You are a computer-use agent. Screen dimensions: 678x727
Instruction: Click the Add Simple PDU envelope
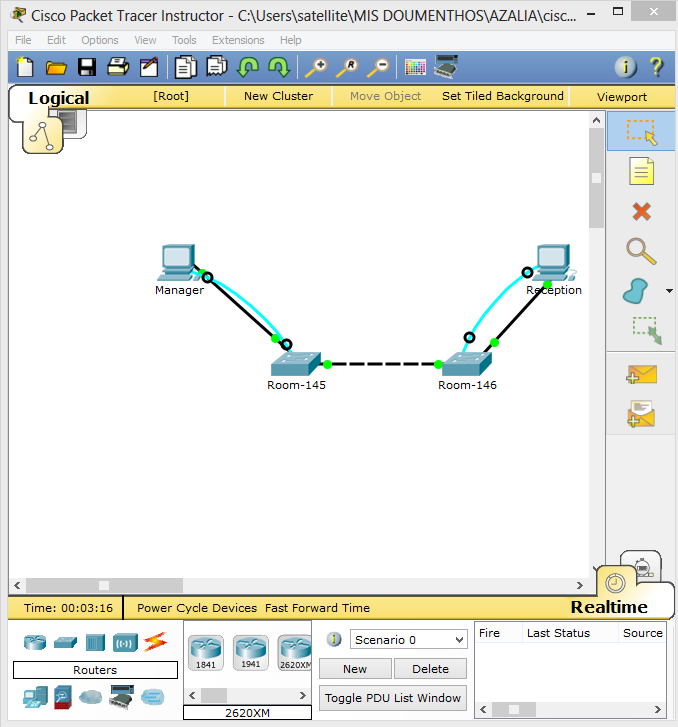coord(641,374)
